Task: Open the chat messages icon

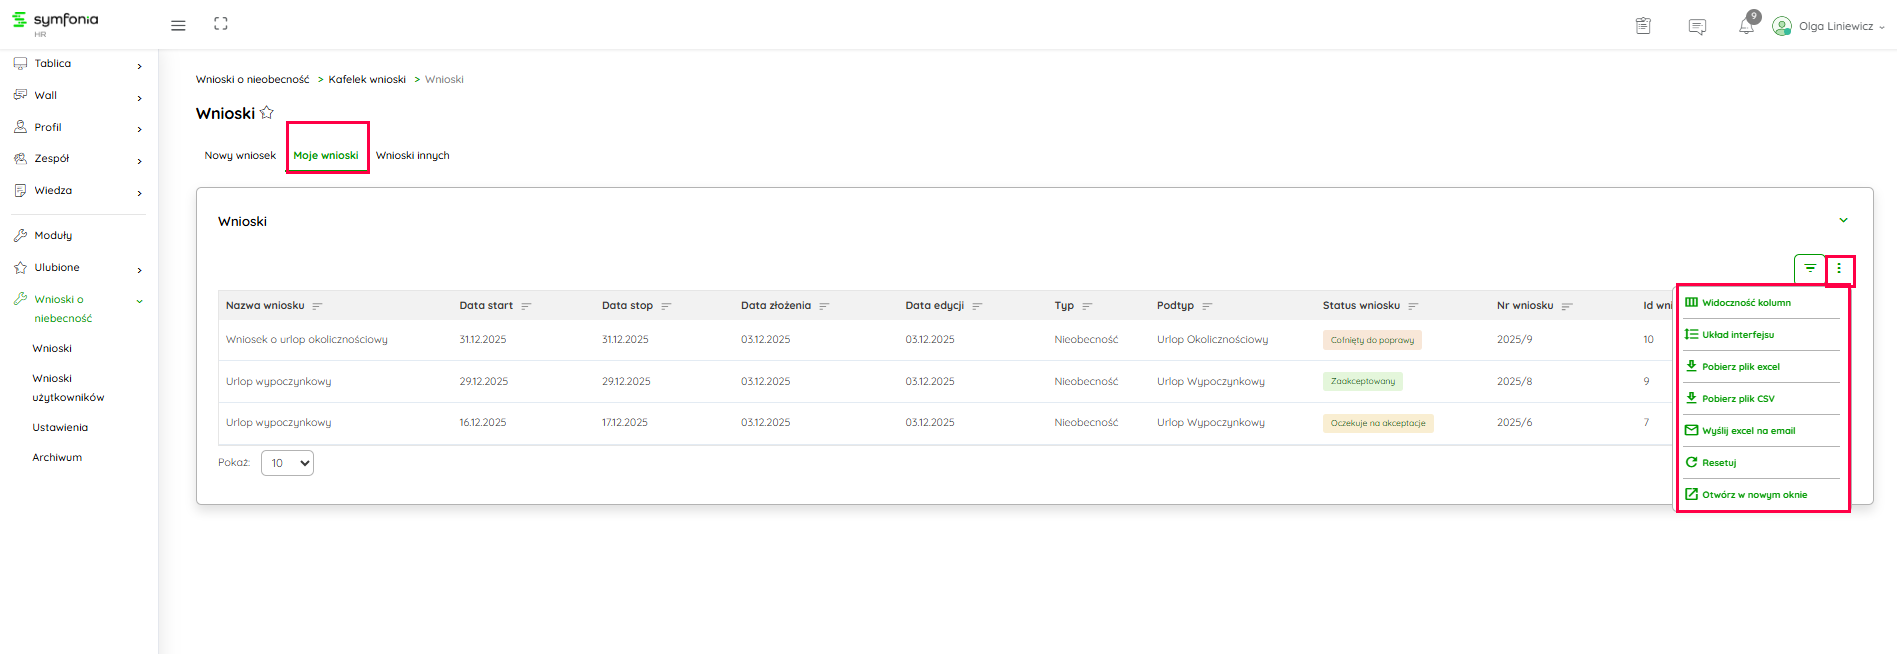Action: 1697,26
